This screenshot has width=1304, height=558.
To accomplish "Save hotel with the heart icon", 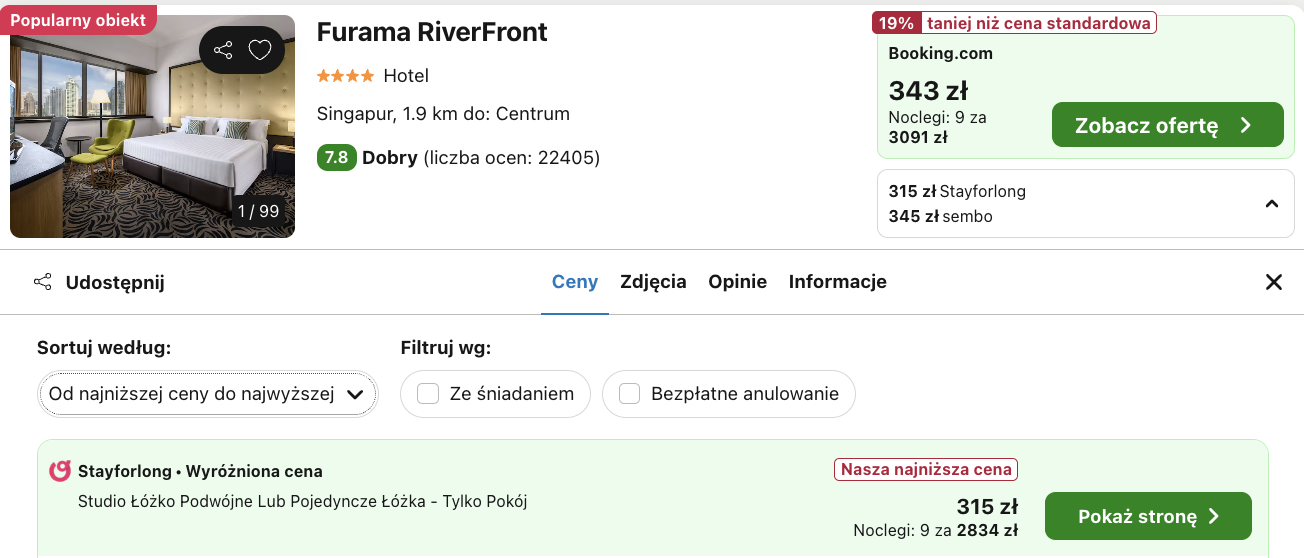I will (x=260, y=50).
